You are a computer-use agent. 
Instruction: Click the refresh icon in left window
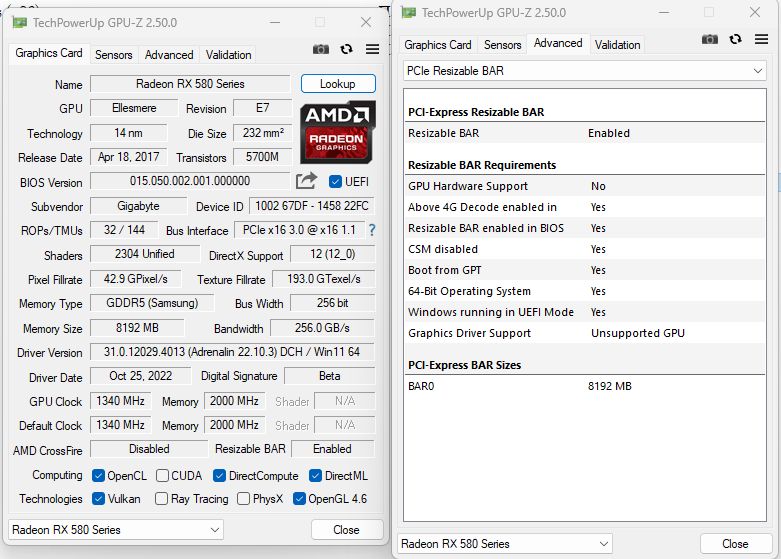(x=347, y=49)
